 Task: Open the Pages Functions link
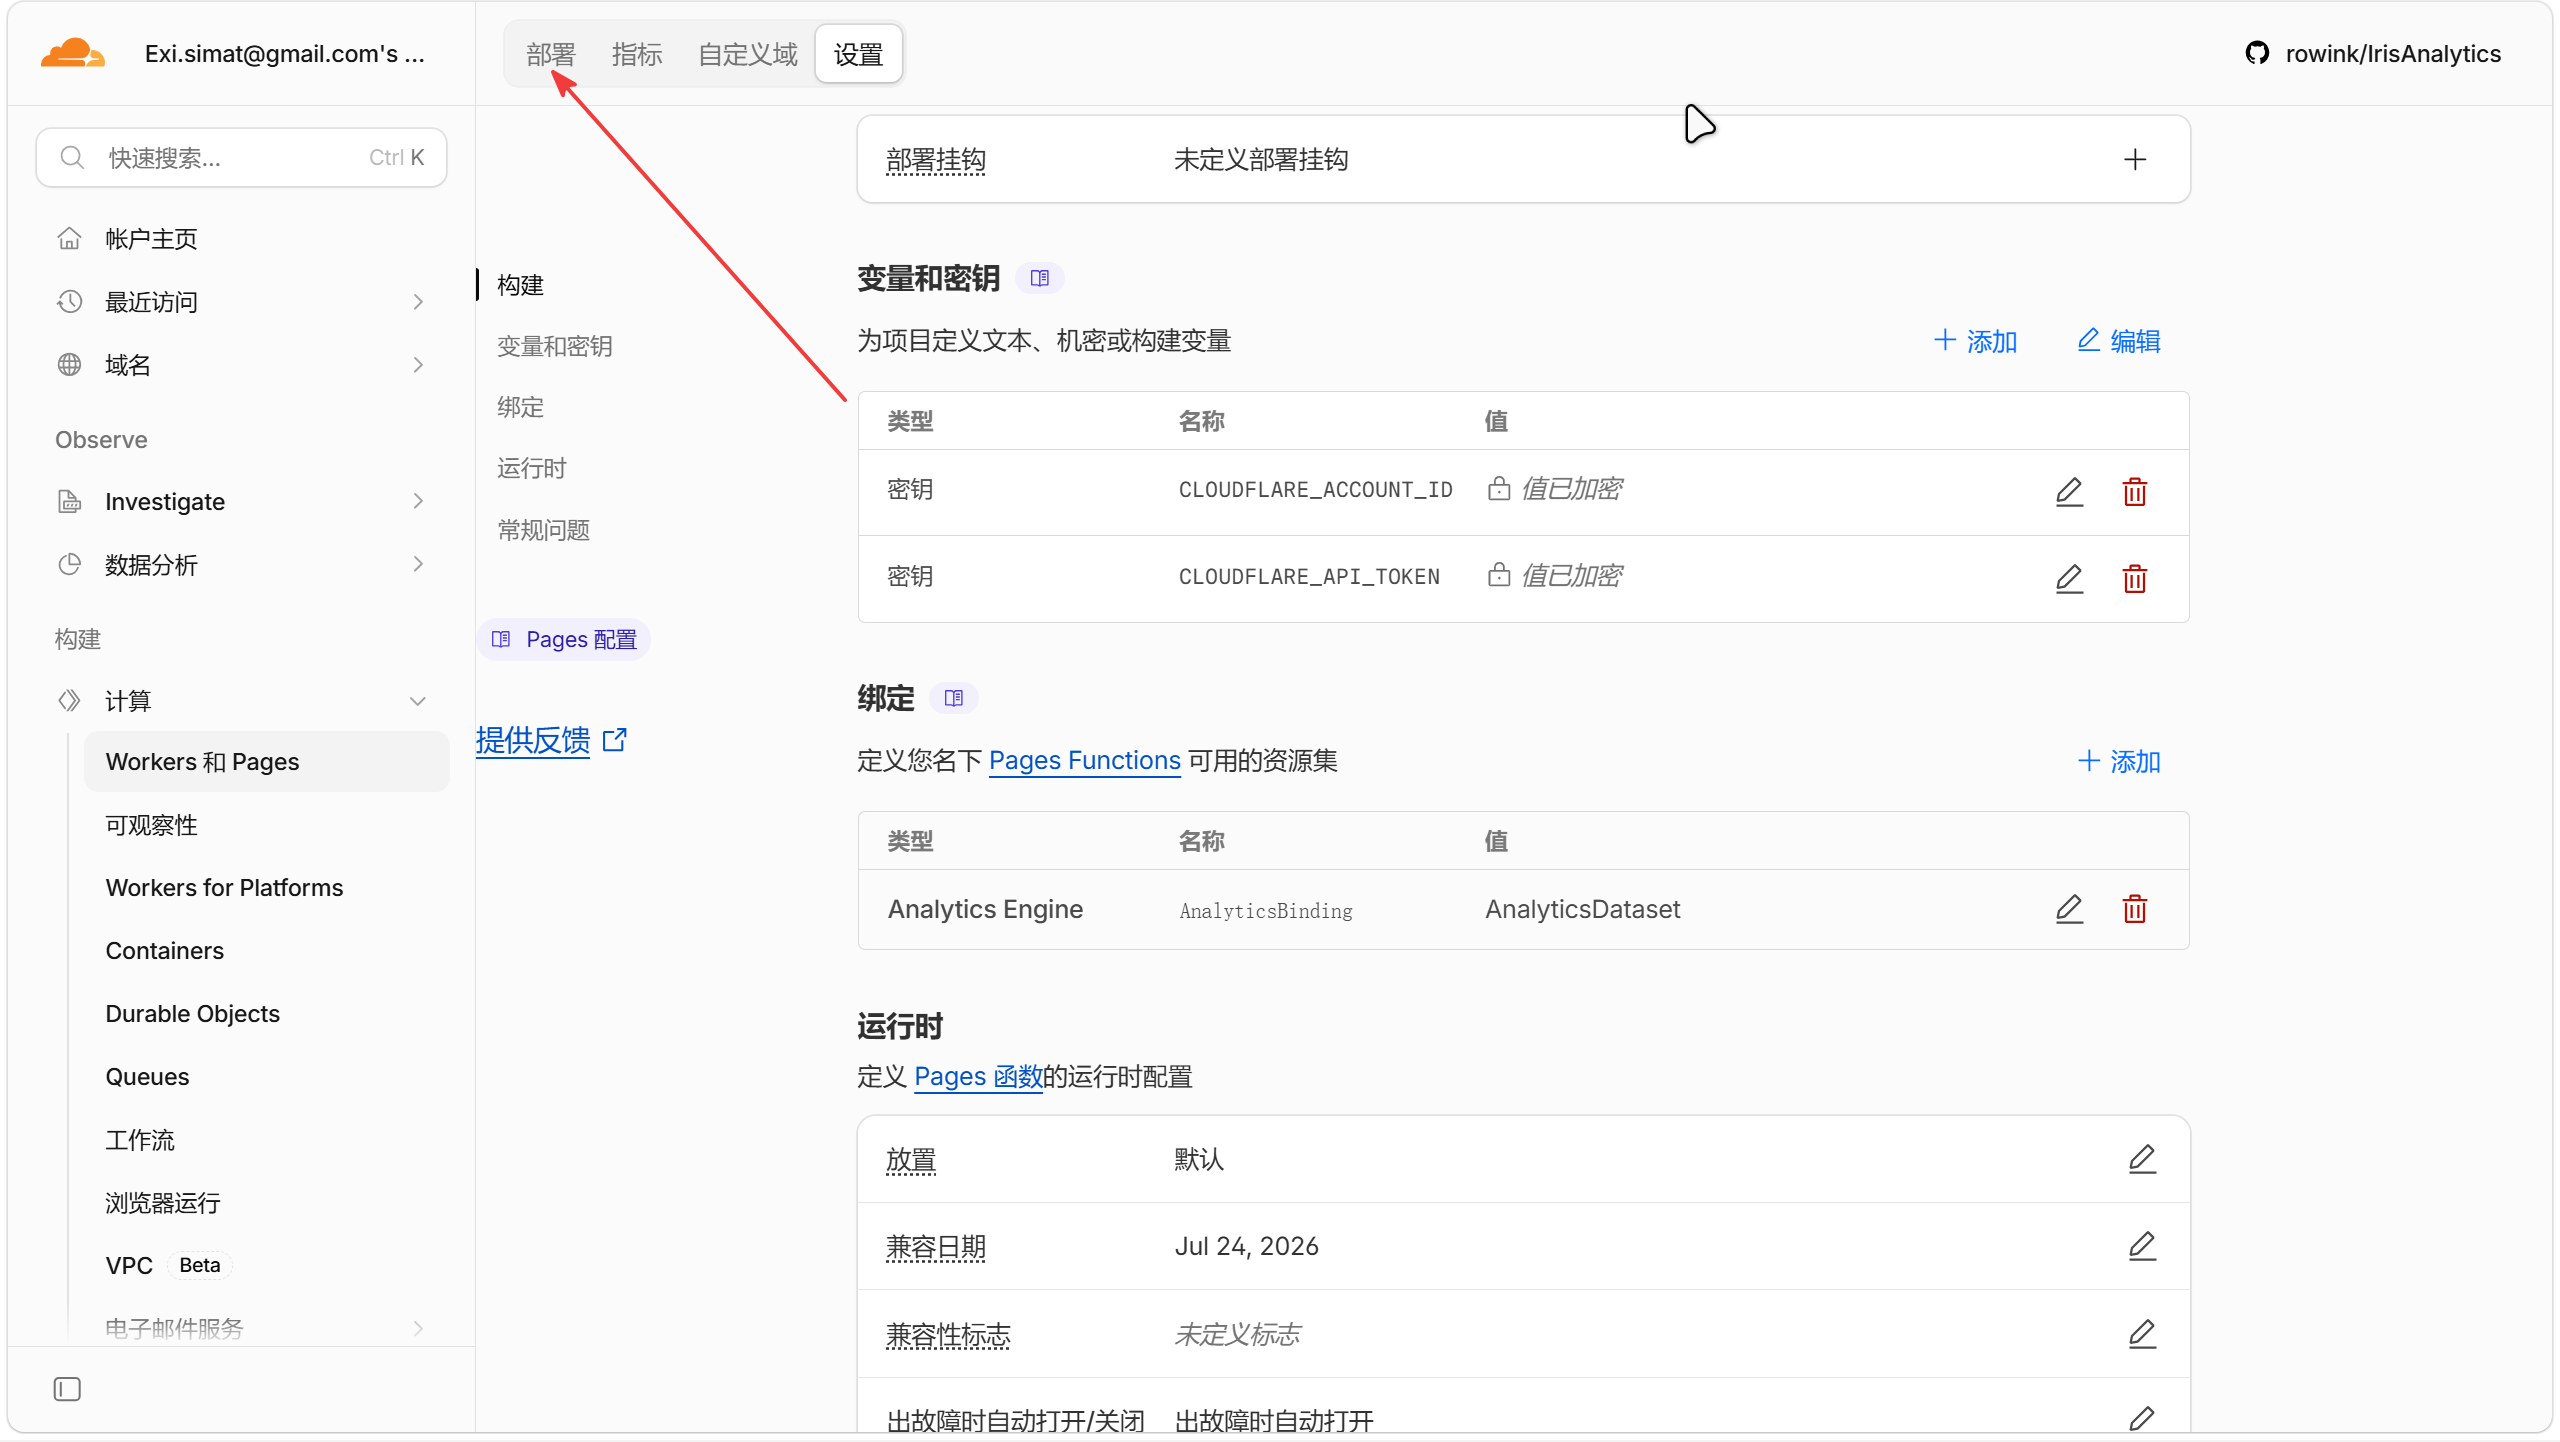click(x=1085, y=760)
